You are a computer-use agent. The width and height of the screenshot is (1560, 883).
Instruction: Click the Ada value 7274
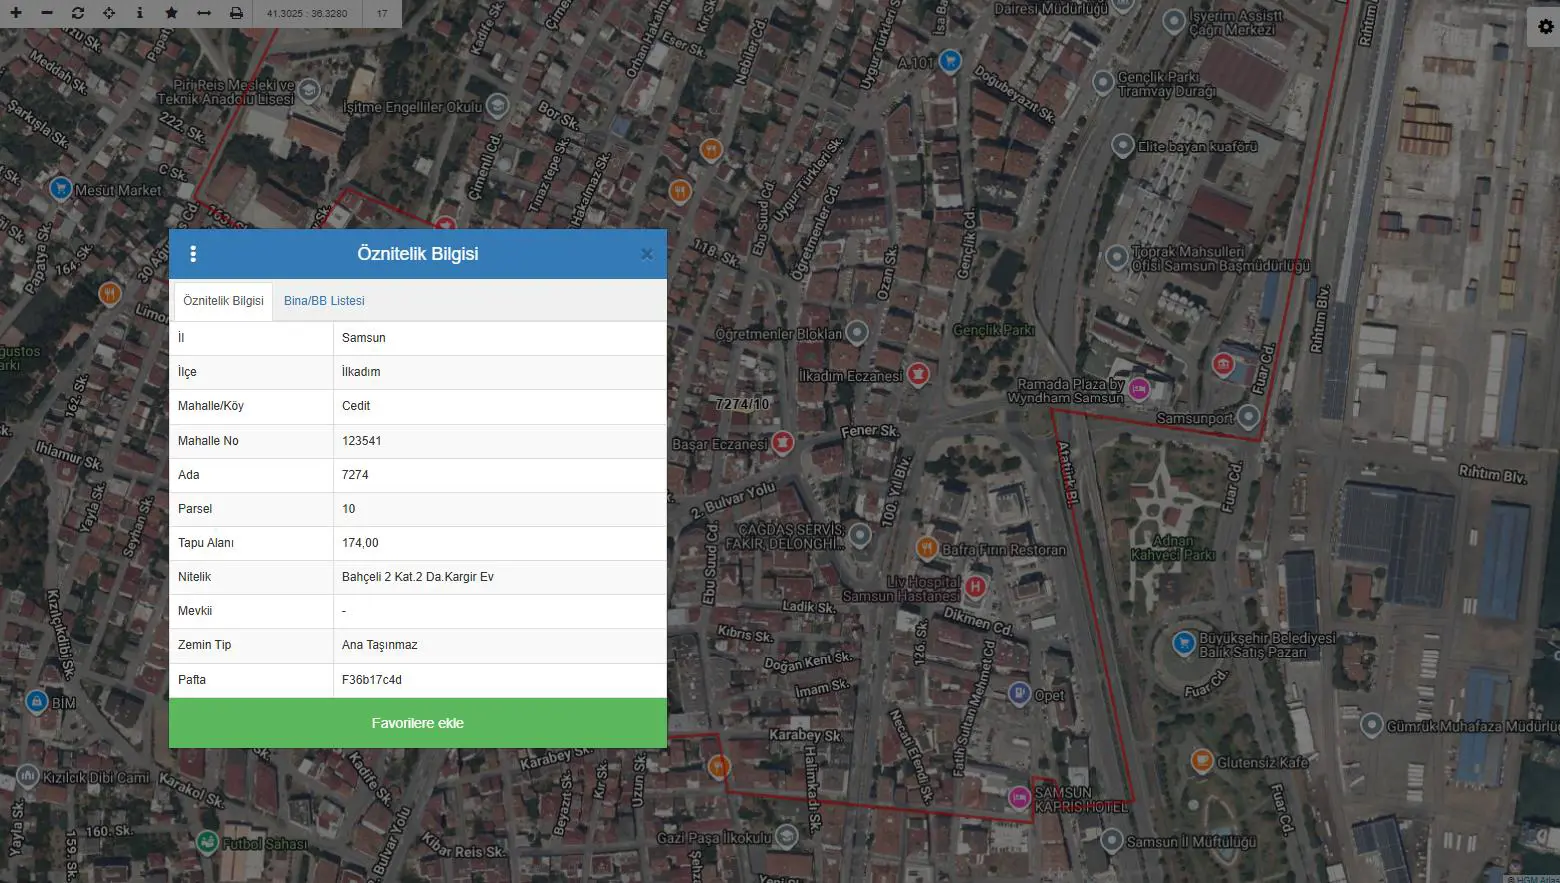click(x=355, y=475)
